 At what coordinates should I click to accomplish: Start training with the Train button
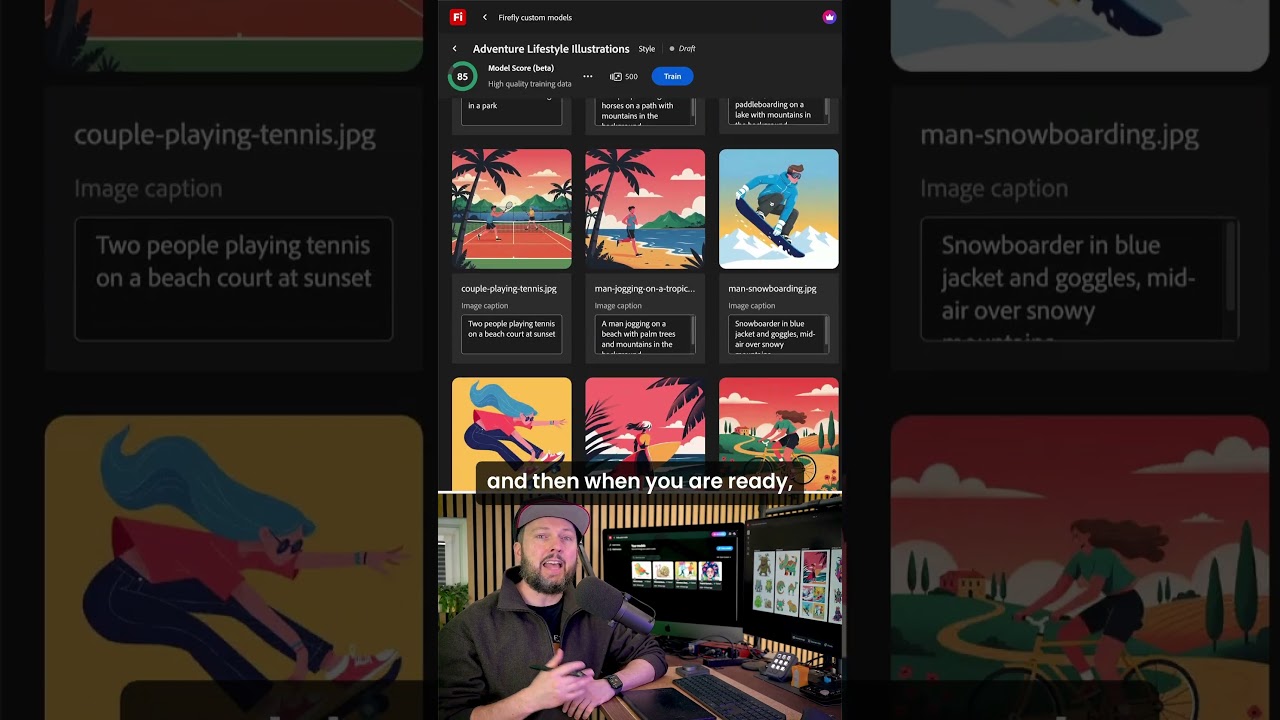[672, 76]
